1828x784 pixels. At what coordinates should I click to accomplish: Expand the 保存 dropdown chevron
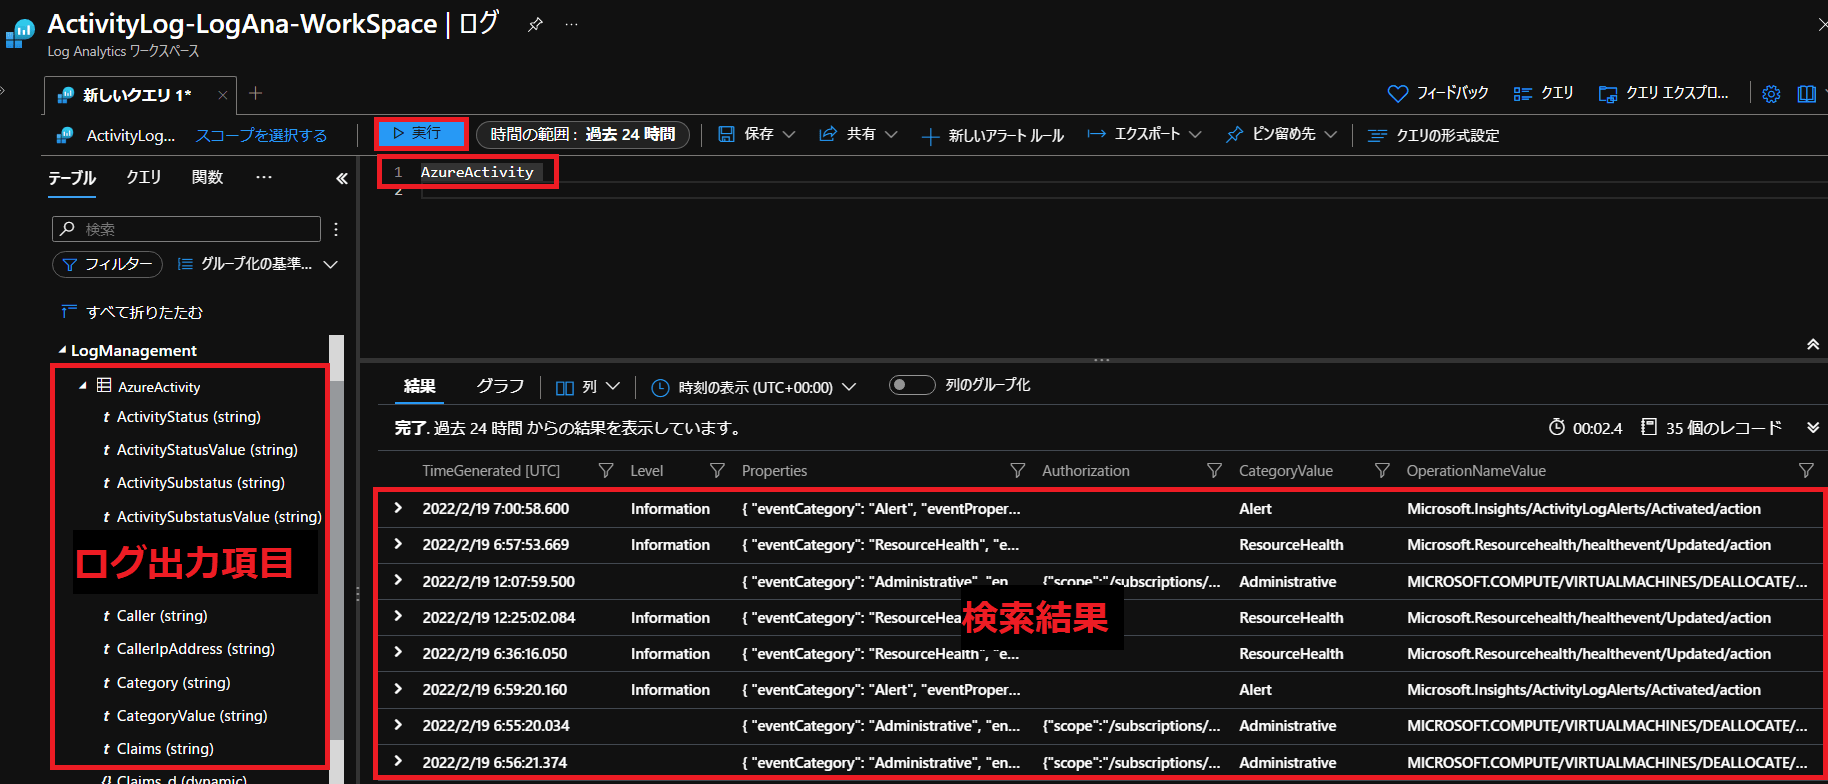[x=789, y=134]
